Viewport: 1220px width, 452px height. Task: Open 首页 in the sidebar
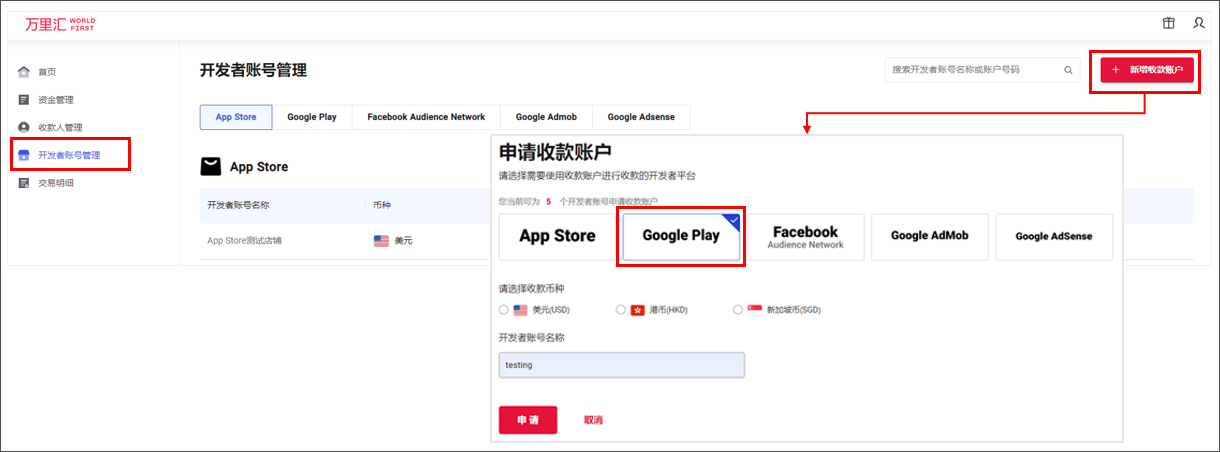coord(47,72)
